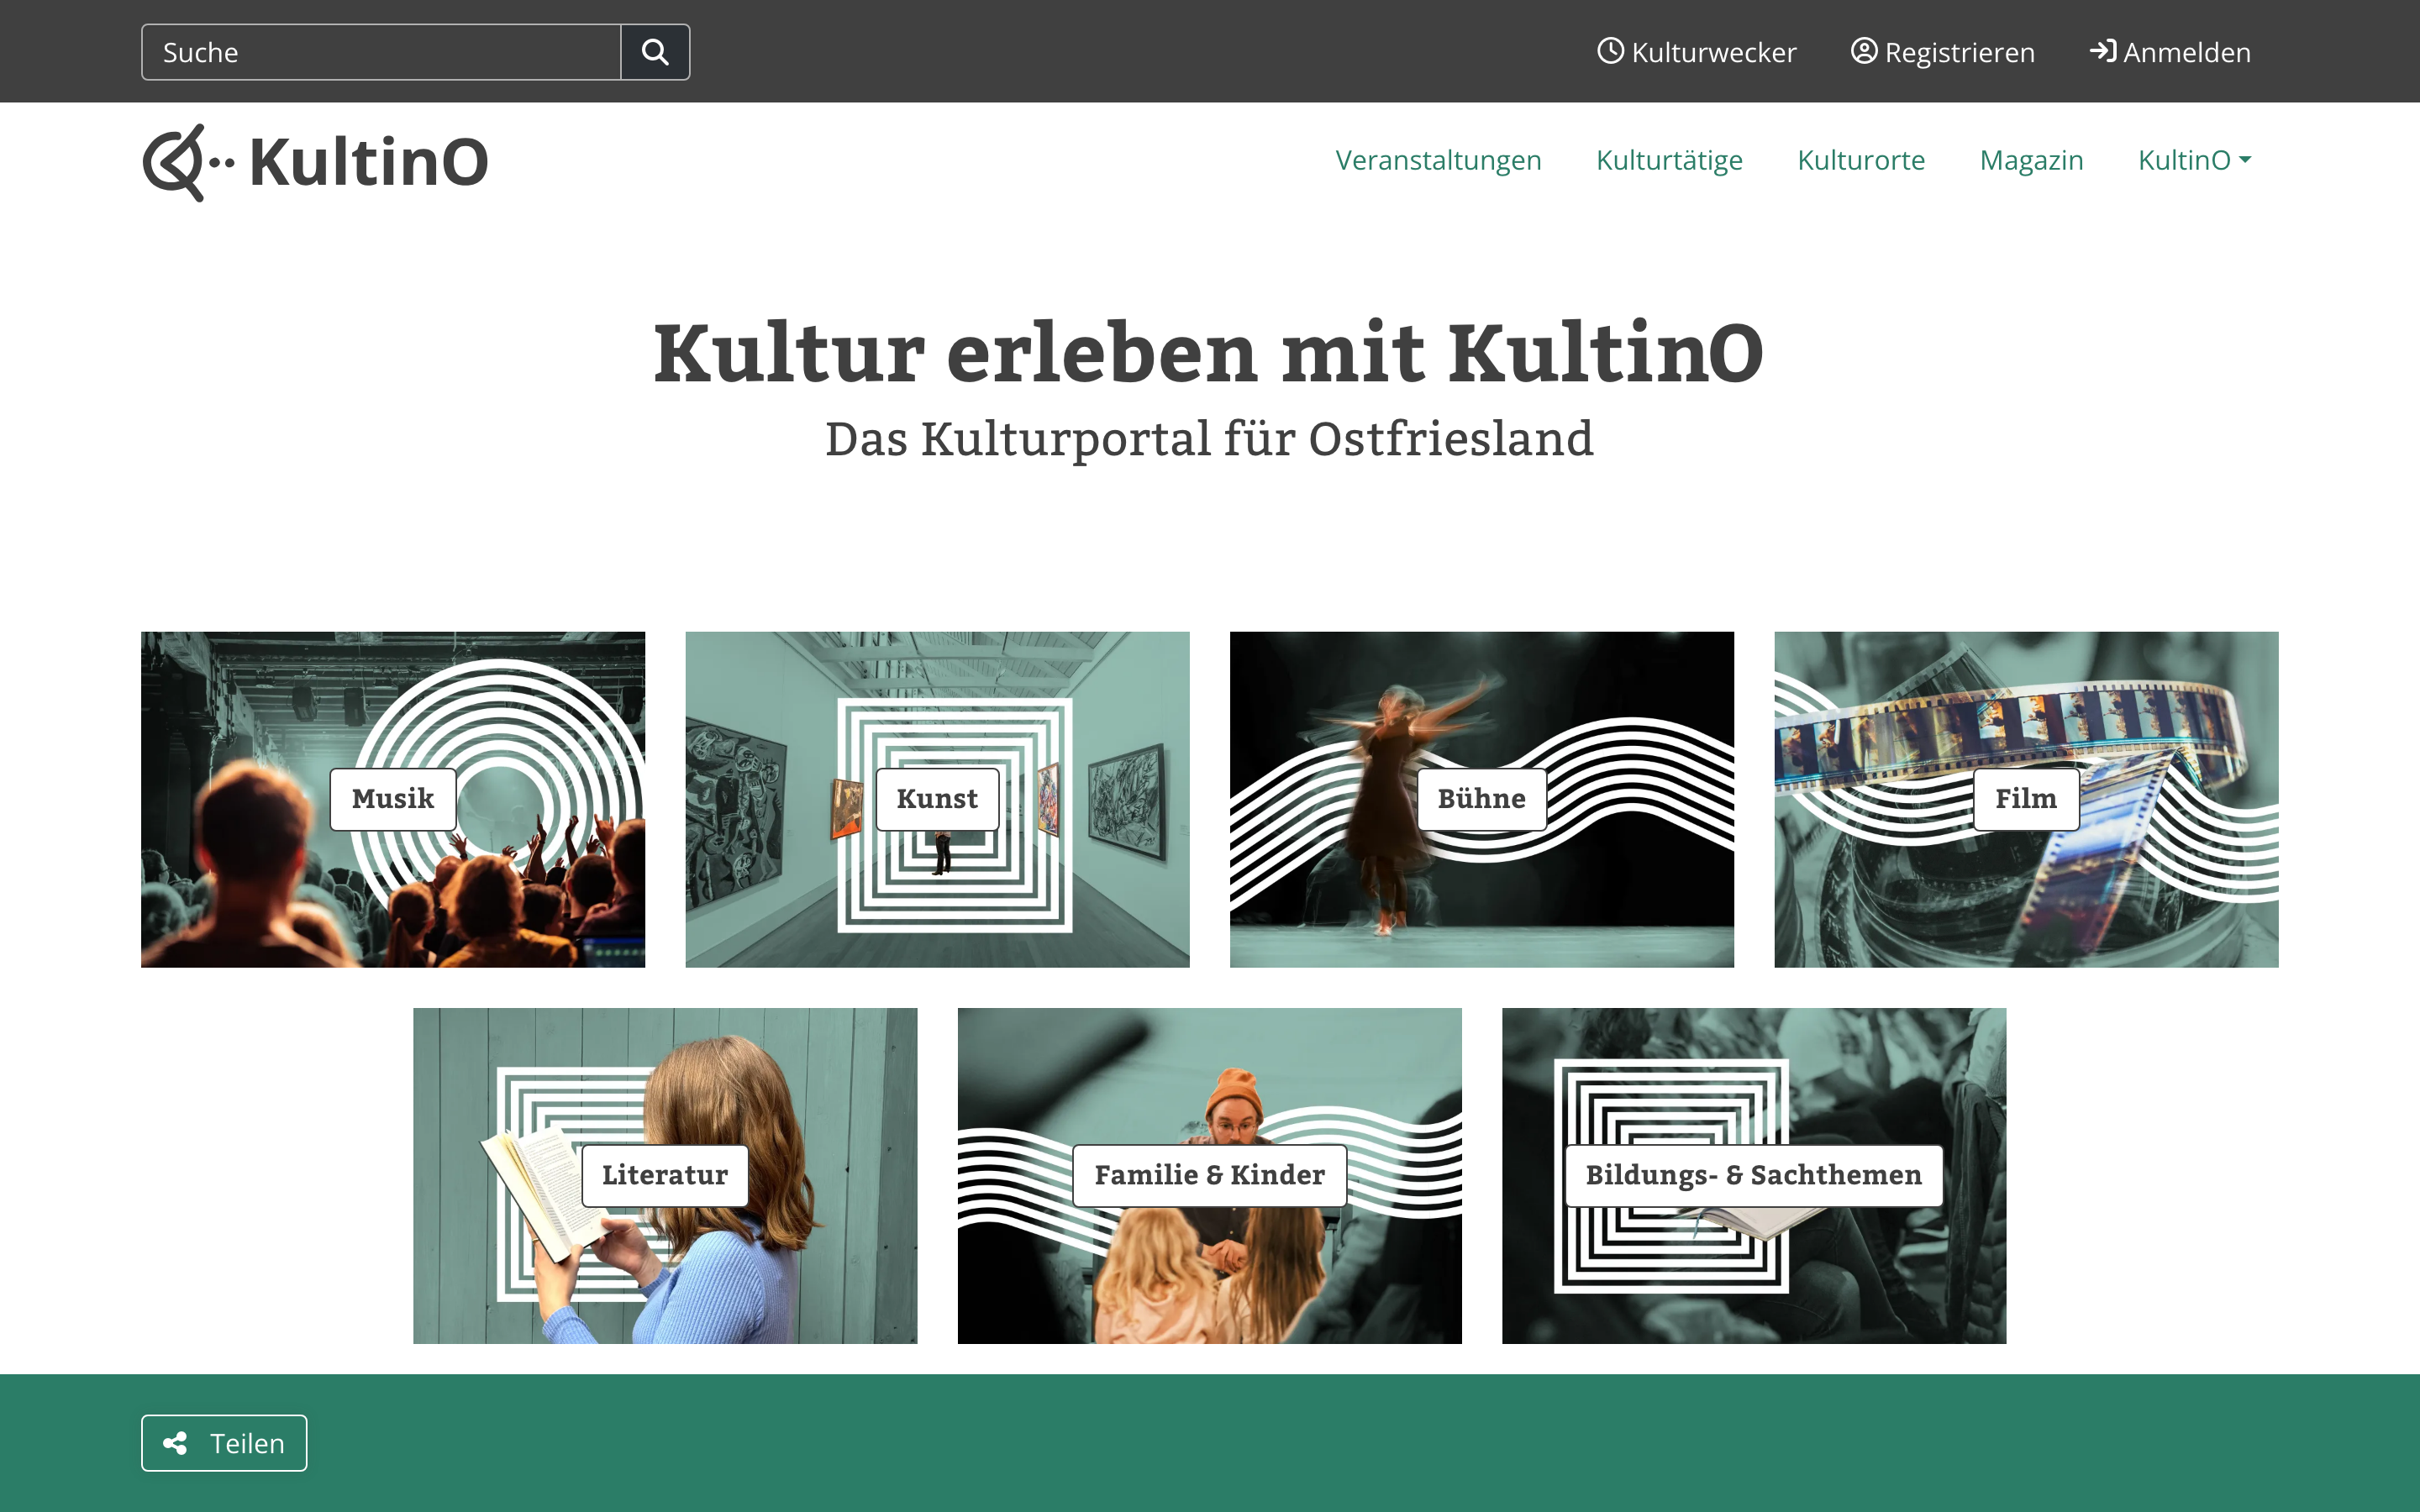Click the magnifier search button
This screenshot has width=2420, height=1512.
pyautogui.click(x=655, y=52)
